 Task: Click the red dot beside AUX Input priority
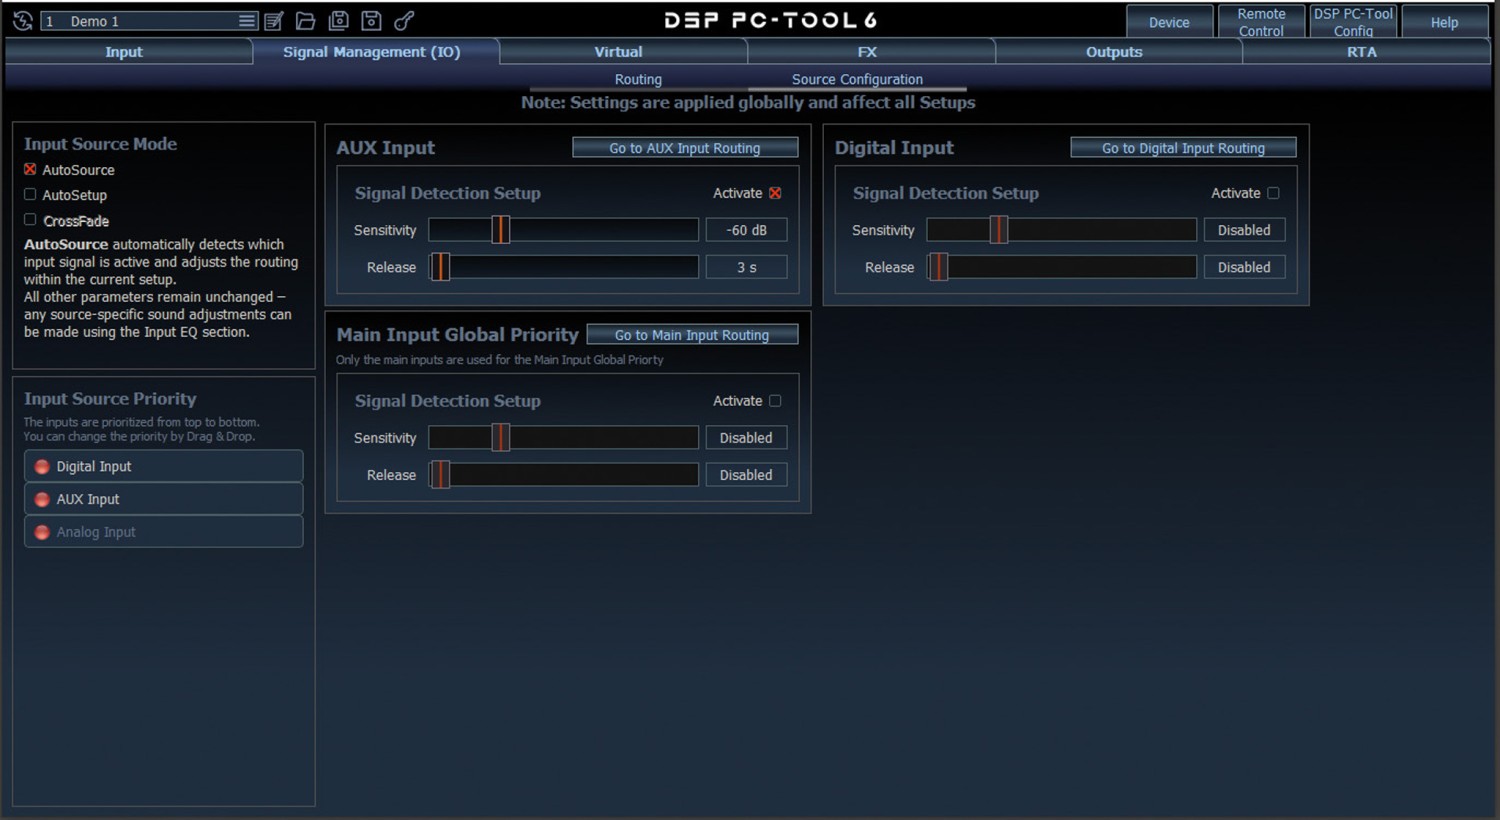[42, 500]
